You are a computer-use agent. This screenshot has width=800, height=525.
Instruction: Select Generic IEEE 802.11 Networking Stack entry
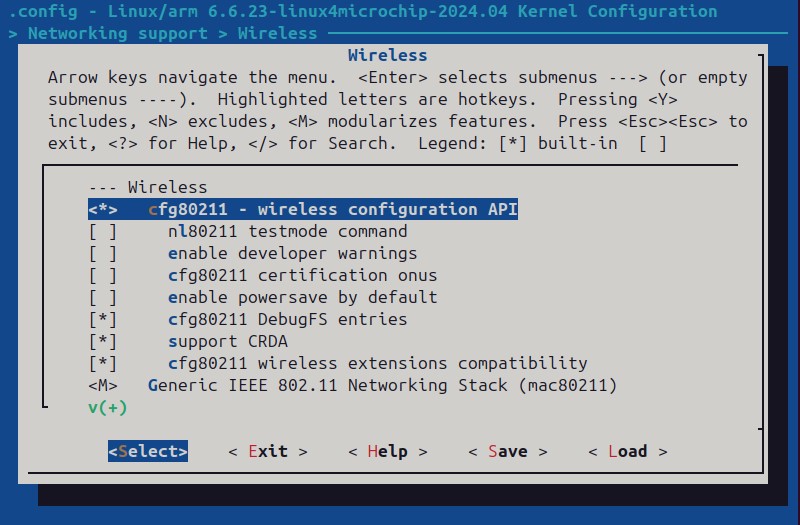(382, 385)
